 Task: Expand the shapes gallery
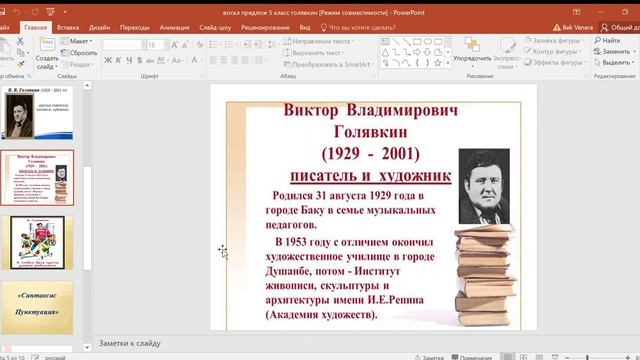click(448, 63)
